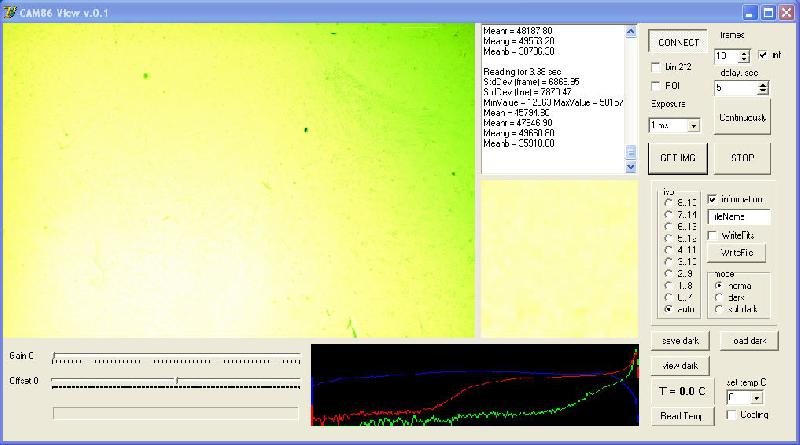The image size is (800, 445).
Task: Select the sub dark mode radio button
Action: 719,309
